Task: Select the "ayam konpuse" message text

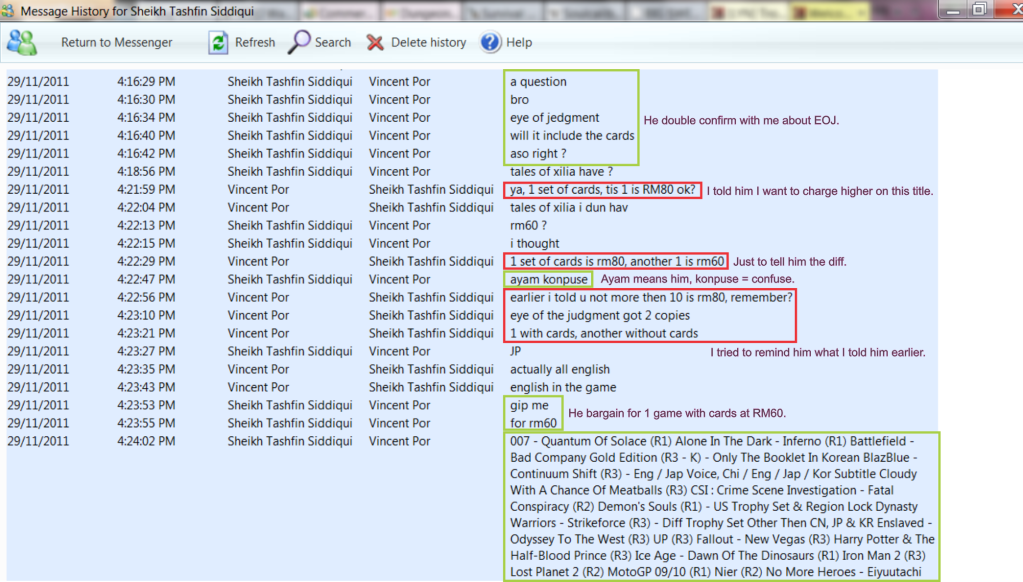Action: coord(548,279)
